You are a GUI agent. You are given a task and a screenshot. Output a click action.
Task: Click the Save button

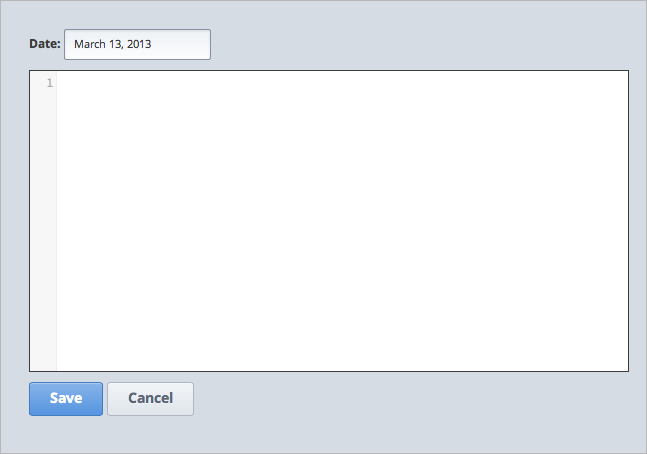click(66, 398)
